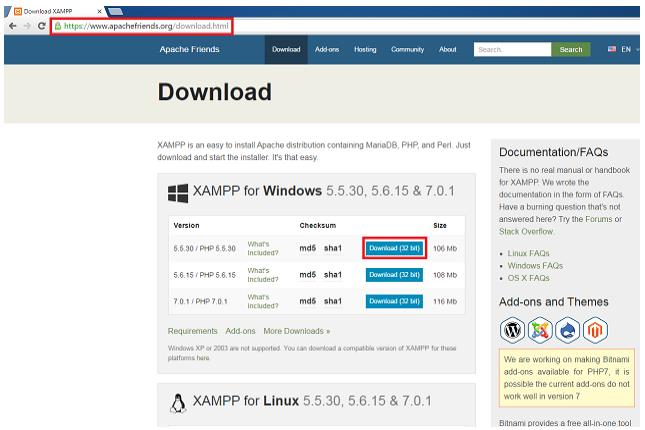Click the '108 Mb' size value
The width and height of the screenshot is (645, 430).
point(445,275)
